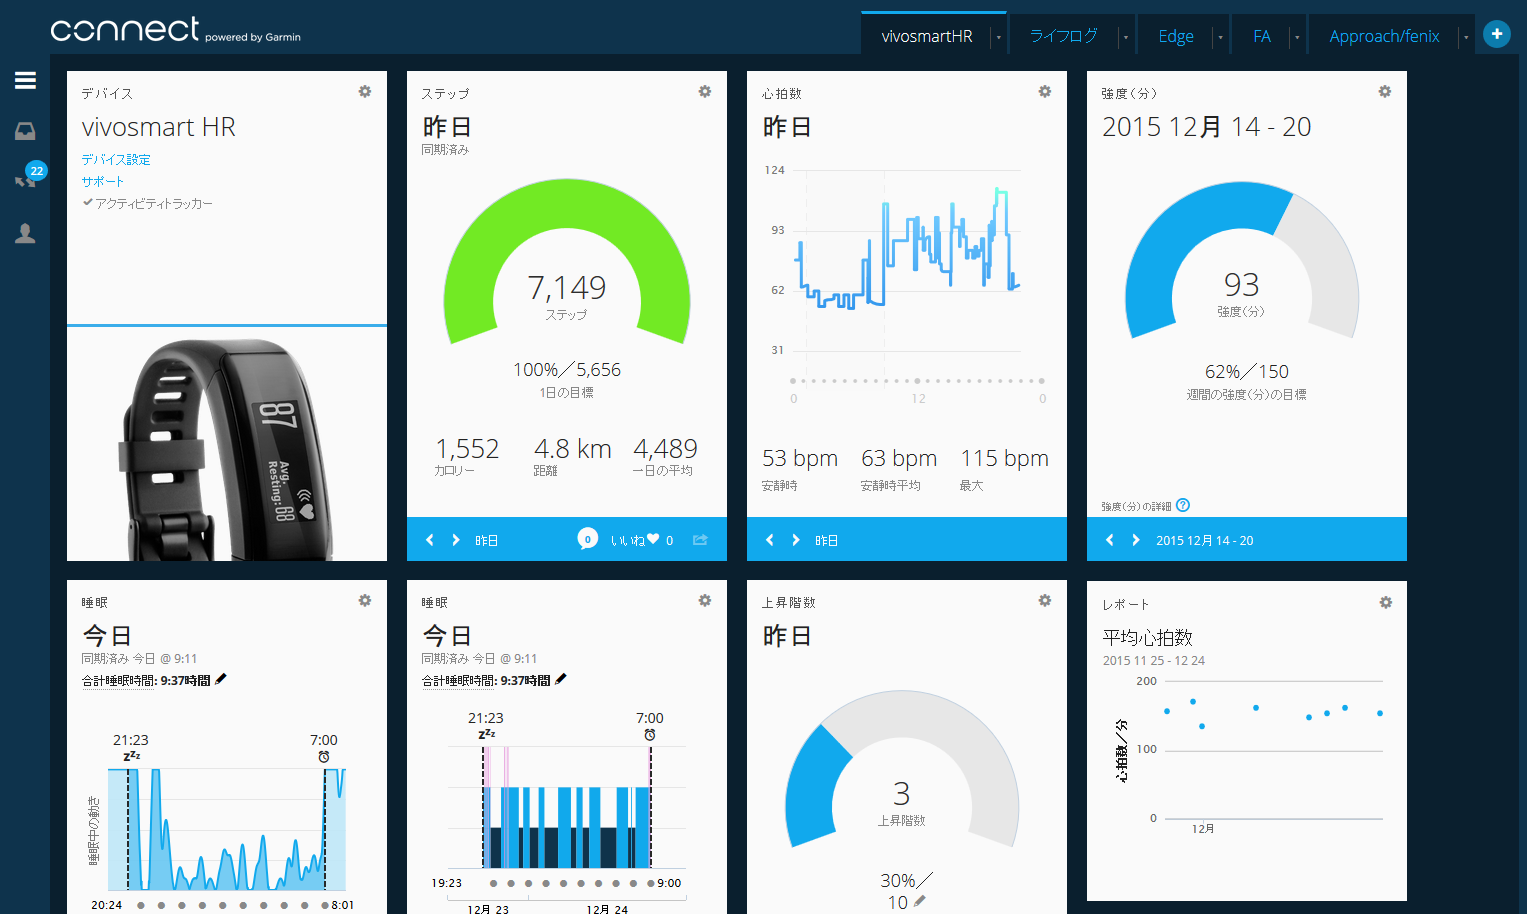Viewport: 1527px width, 914px height.
Task: Click the 1,552 calories value
Action: (467, 449)
